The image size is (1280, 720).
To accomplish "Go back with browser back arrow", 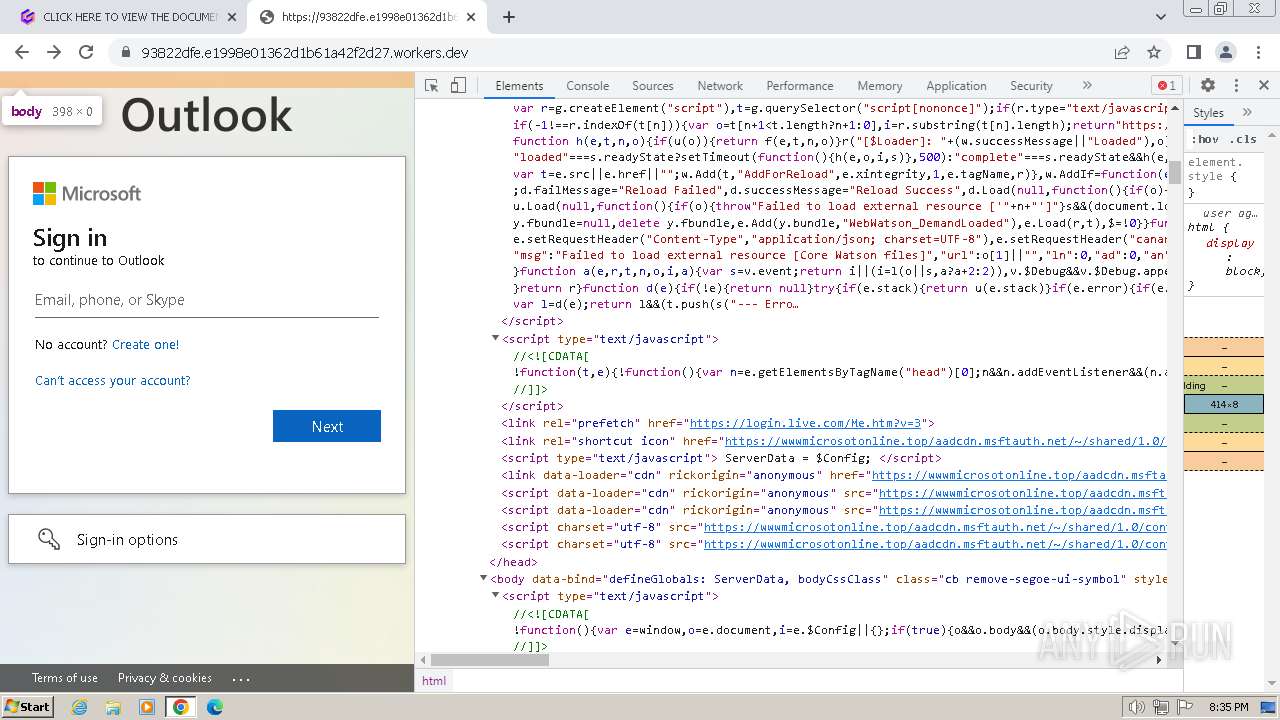I will (x=22, y=52).
